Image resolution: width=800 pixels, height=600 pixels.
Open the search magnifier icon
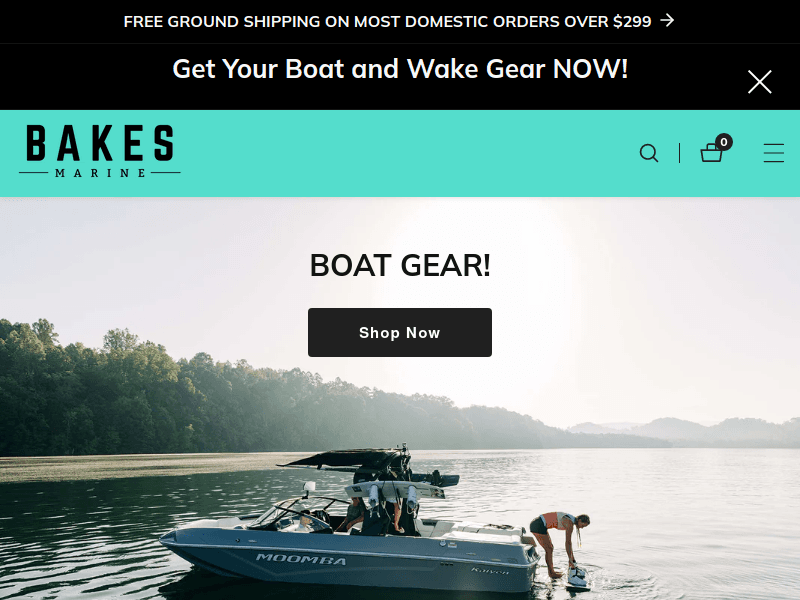tap(648, 153)
